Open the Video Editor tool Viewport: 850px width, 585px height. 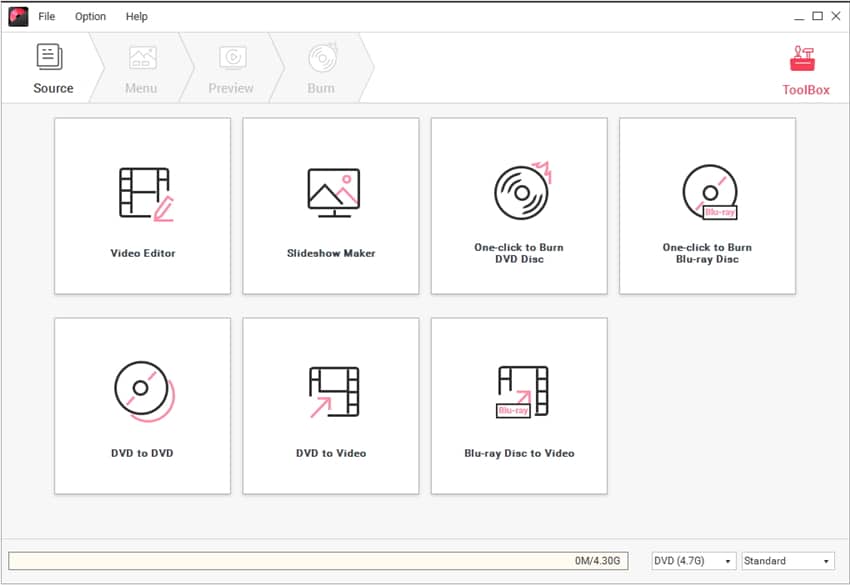click(142, 206)
